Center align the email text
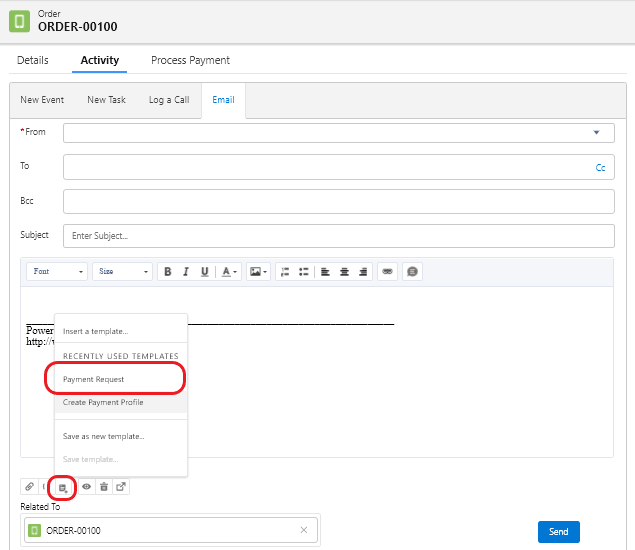635x550 pixels. click(344, 272)
